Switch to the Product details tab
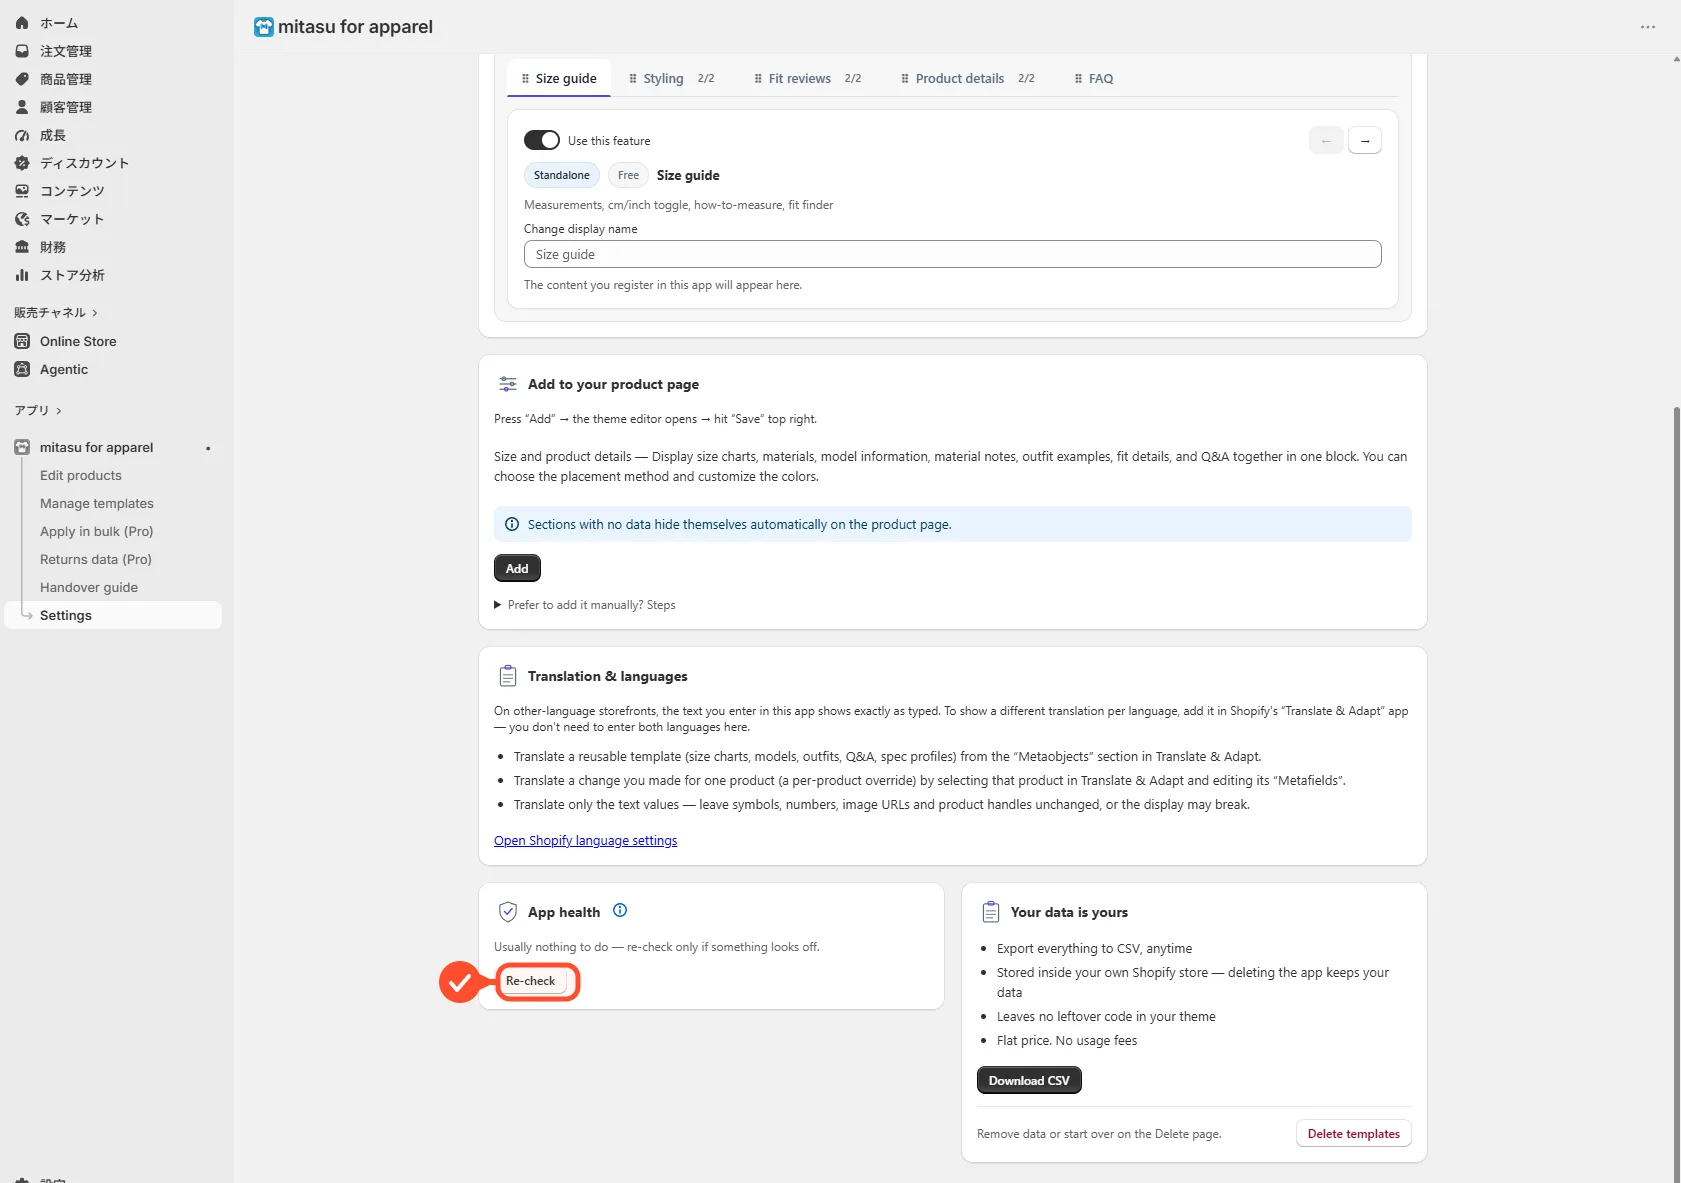Viewport: 1681px width, 1183px height. pyautogui.click(x=967, y=78)
